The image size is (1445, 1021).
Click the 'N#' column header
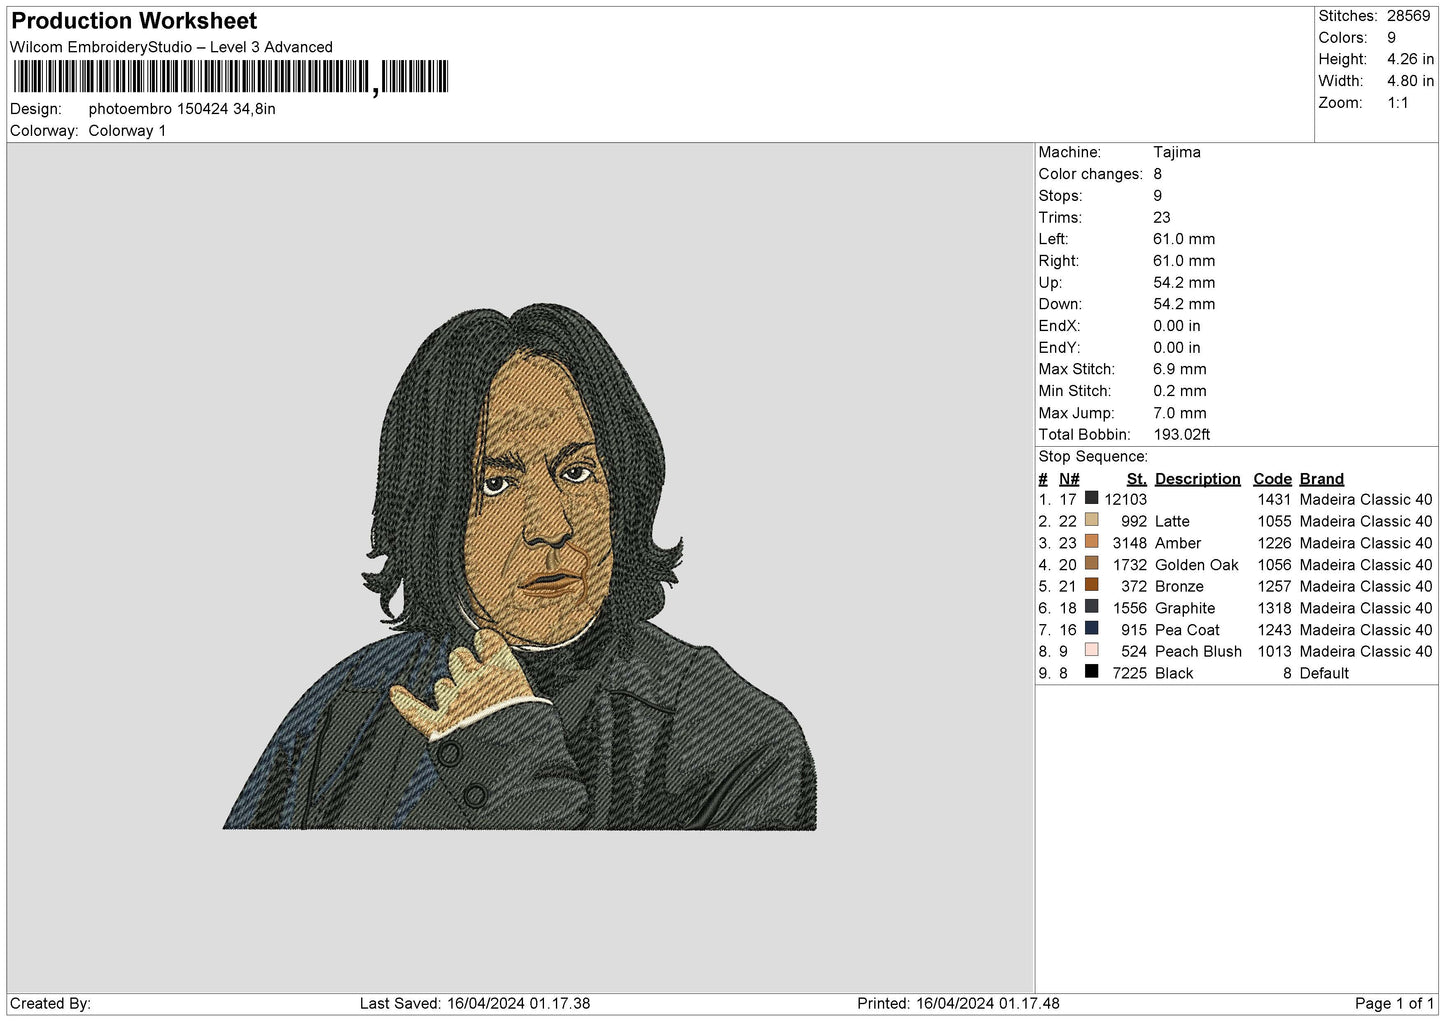(x=1069, y=479)
